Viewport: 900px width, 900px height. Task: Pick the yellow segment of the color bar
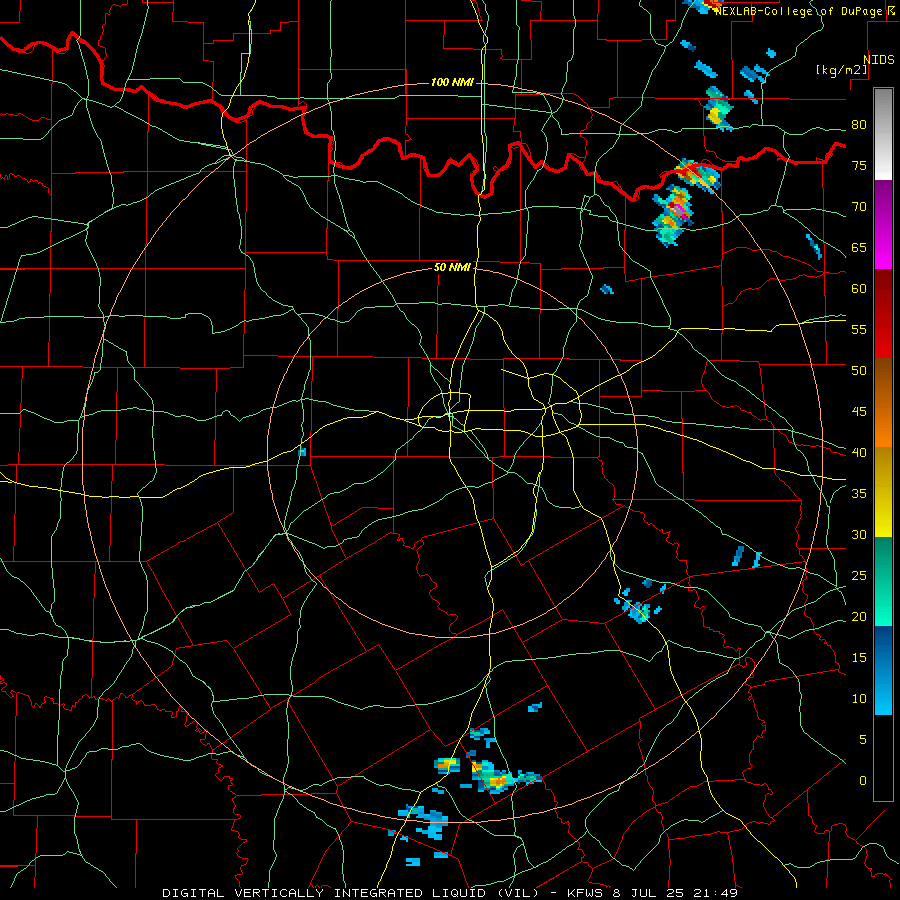click(883, 492)
